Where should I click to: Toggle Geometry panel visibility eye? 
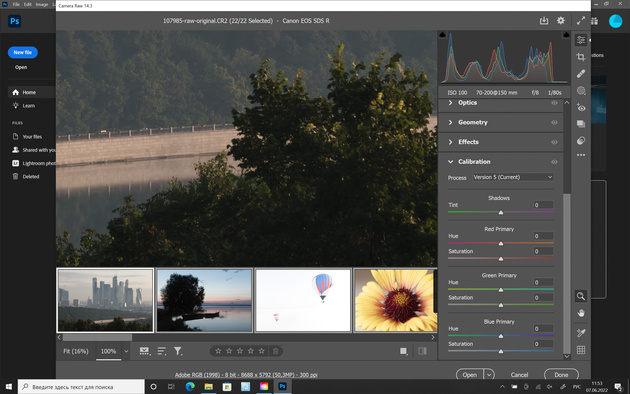pos(554,122)
